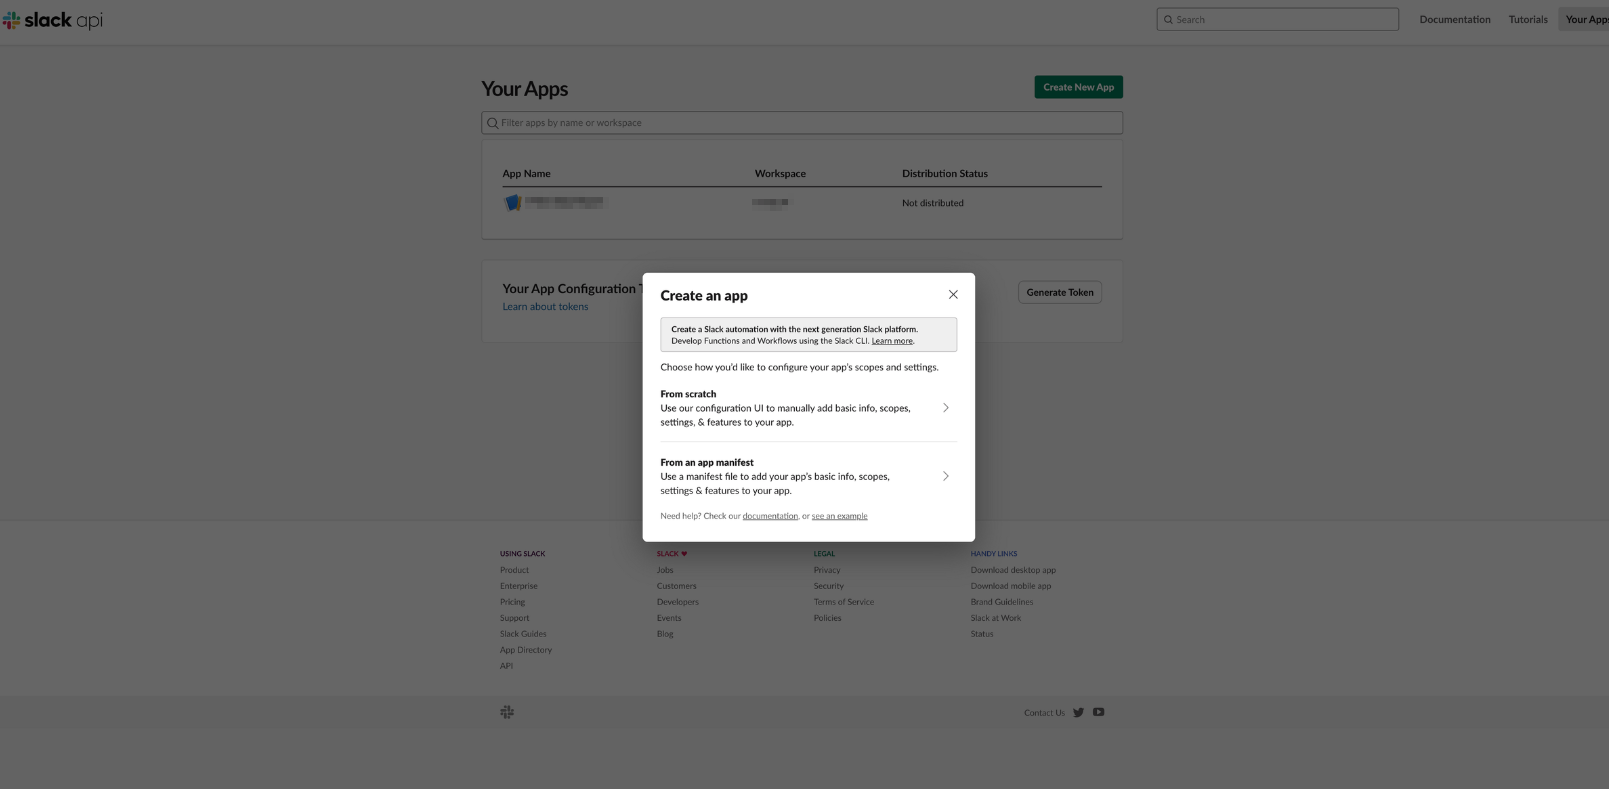Click the Create New App button

coord(1078,87)
